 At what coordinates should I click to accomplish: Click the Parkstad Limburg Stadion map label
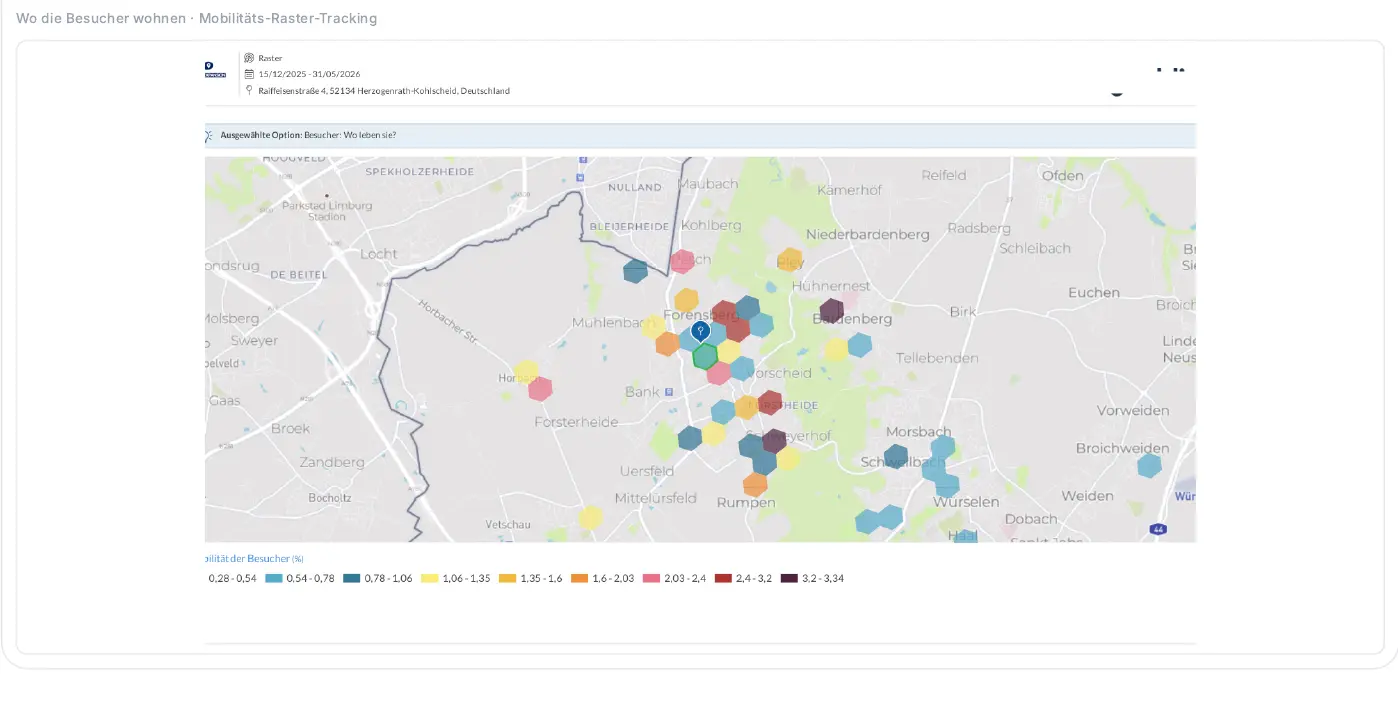(x=327, y=211)
